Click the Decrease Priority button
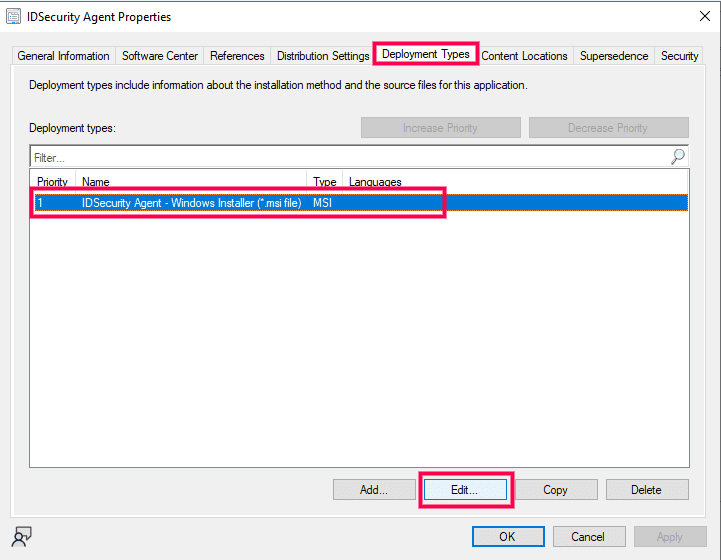721x560 pixels. [x=608, y=128]
